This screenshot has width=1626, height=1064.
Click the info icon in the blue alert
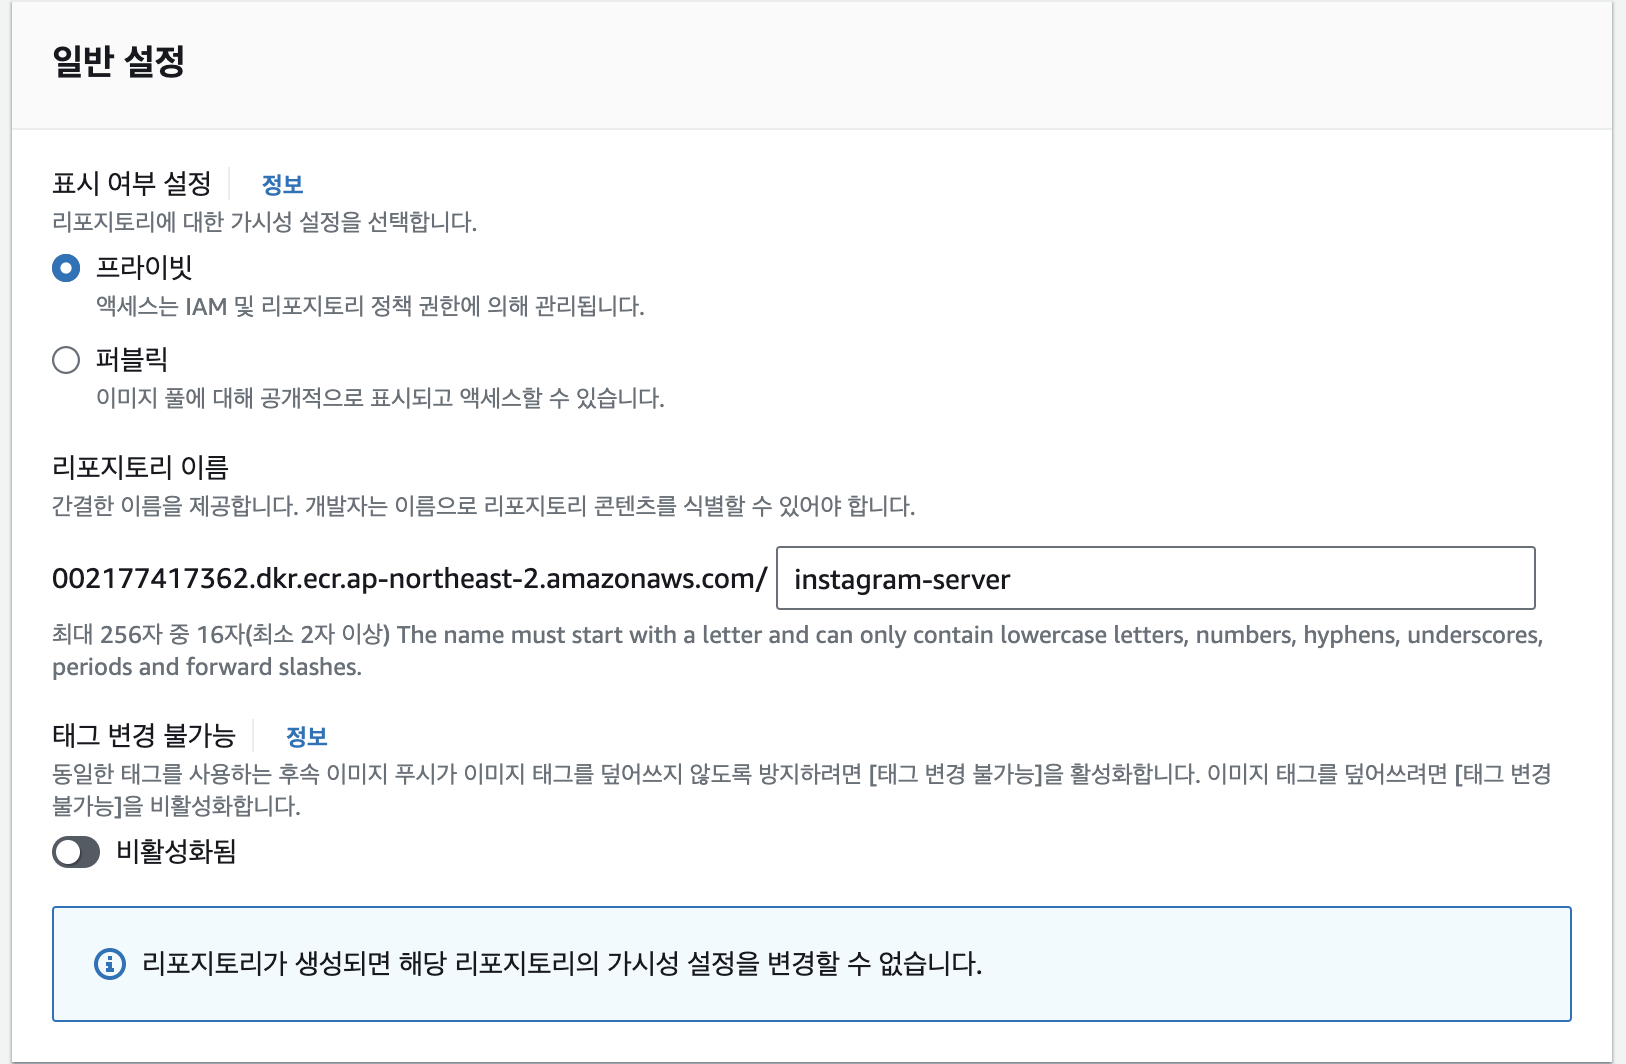click(110, 964)
